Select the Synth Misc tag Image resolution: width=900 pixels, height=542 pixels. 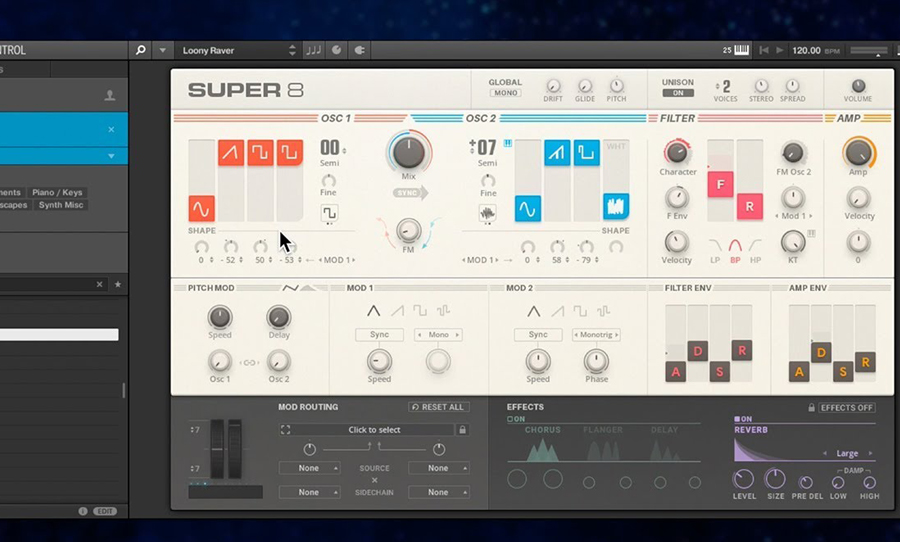(x=61, y=205)
